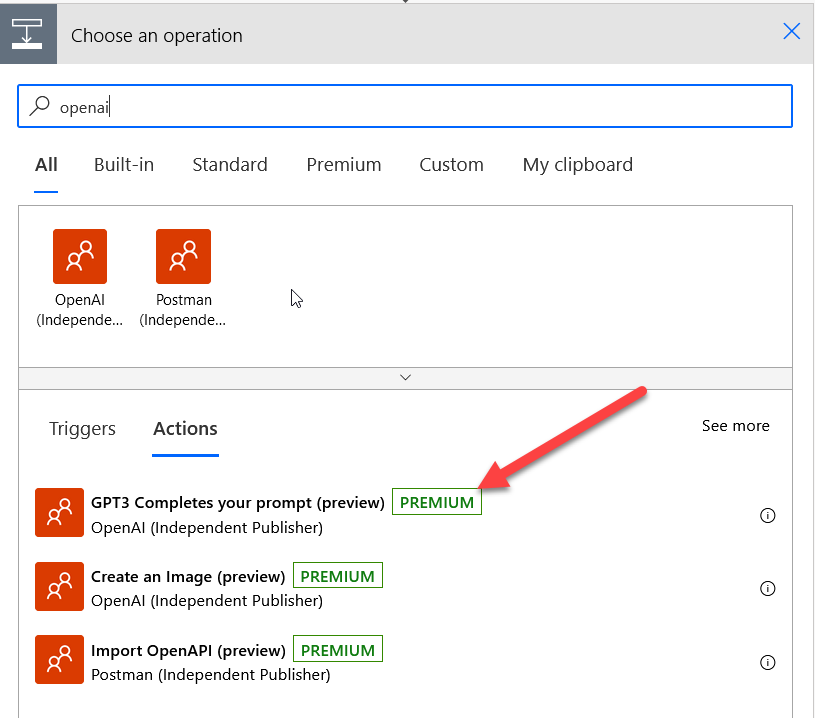Click the Create an Image action icon
Screen dimensions: 815x718
[59, 586]
